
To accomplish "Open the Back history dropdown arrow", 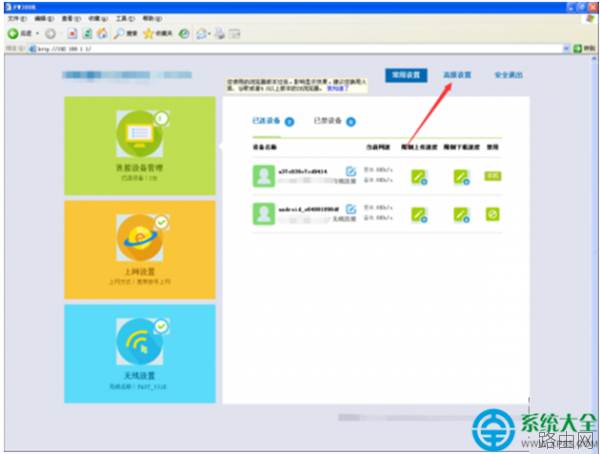I will 38,34.
